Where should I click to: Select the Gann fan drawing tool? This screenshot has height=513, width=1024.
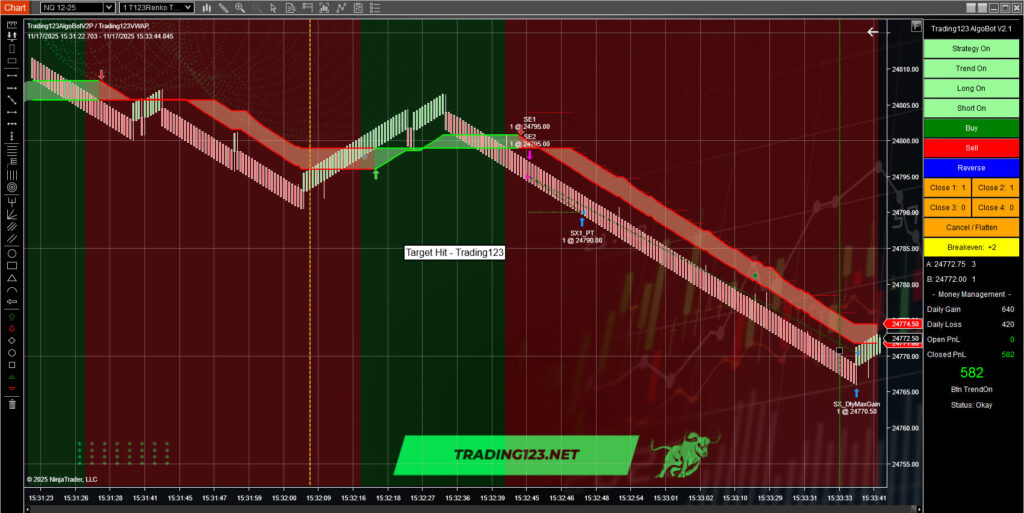(12, 213)
